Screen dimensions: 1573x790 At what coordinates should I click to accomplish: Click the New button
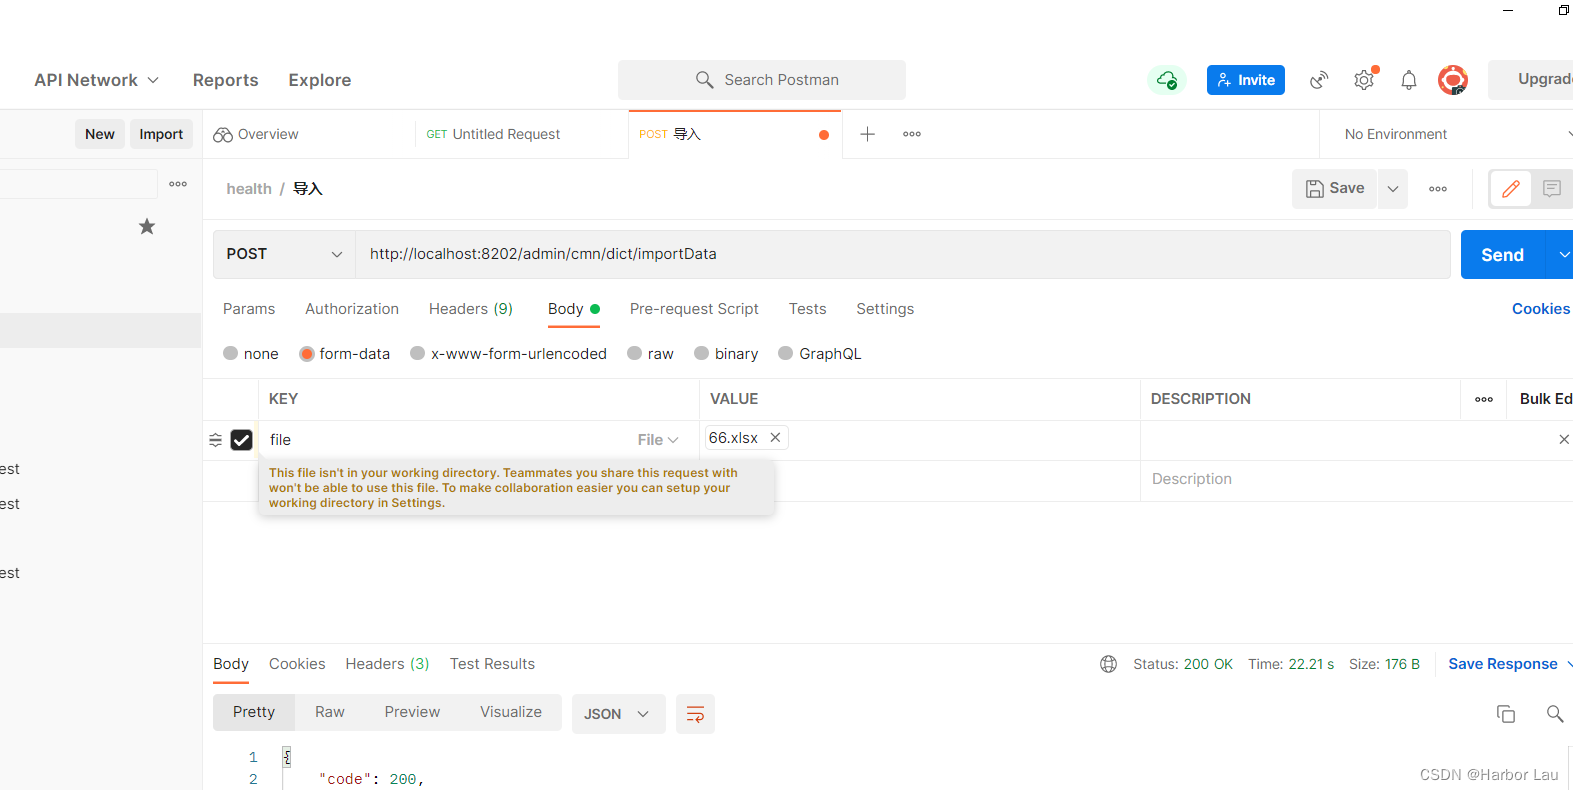100,134
